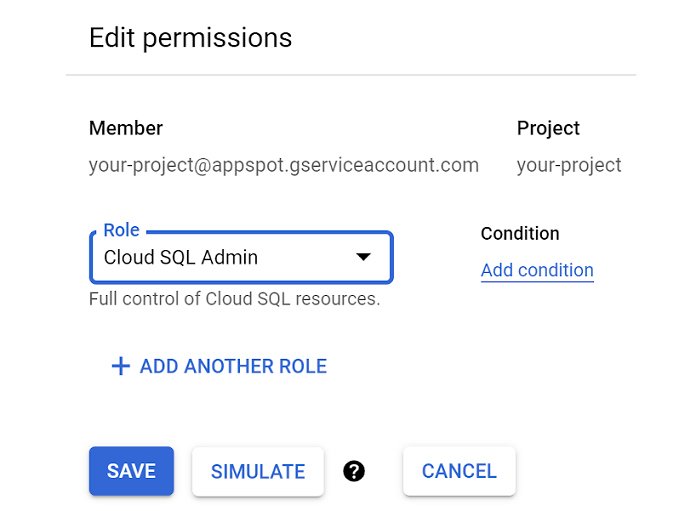
Task: Expand the Role dropdown arrow
Action: 364,257
